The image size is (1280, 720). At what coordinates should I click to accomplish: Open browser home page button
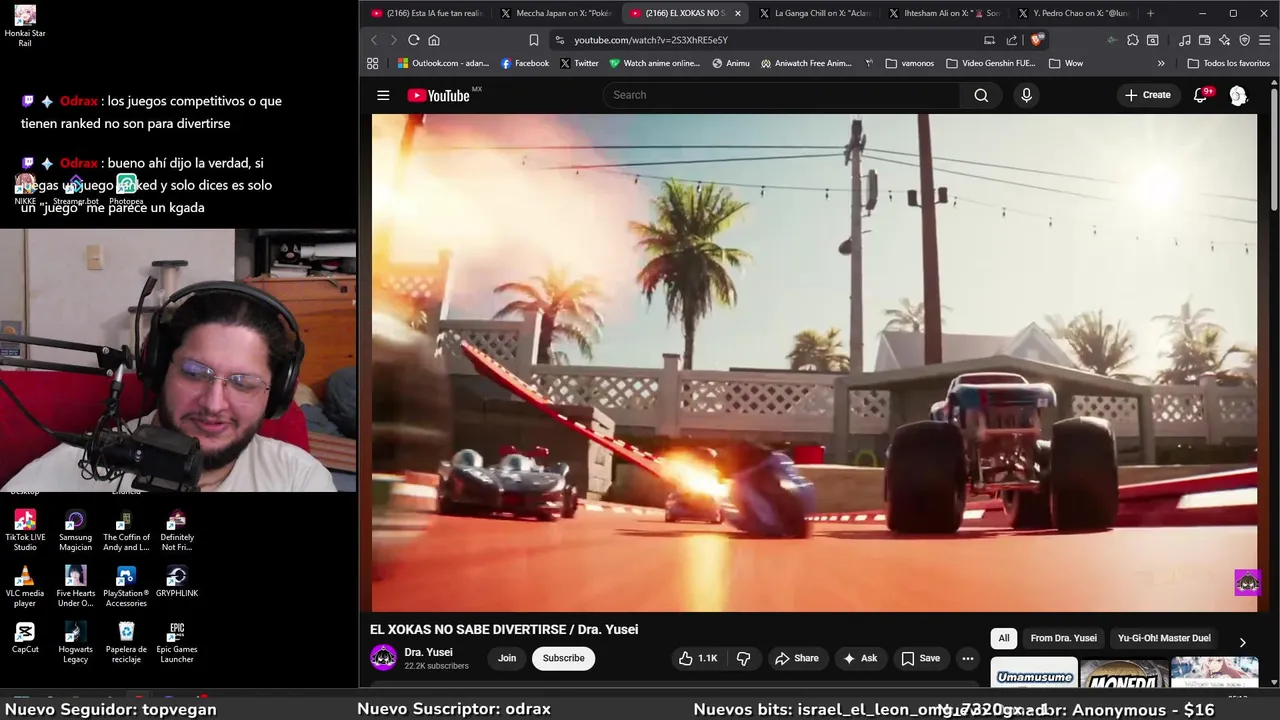[x=434, y=40]
